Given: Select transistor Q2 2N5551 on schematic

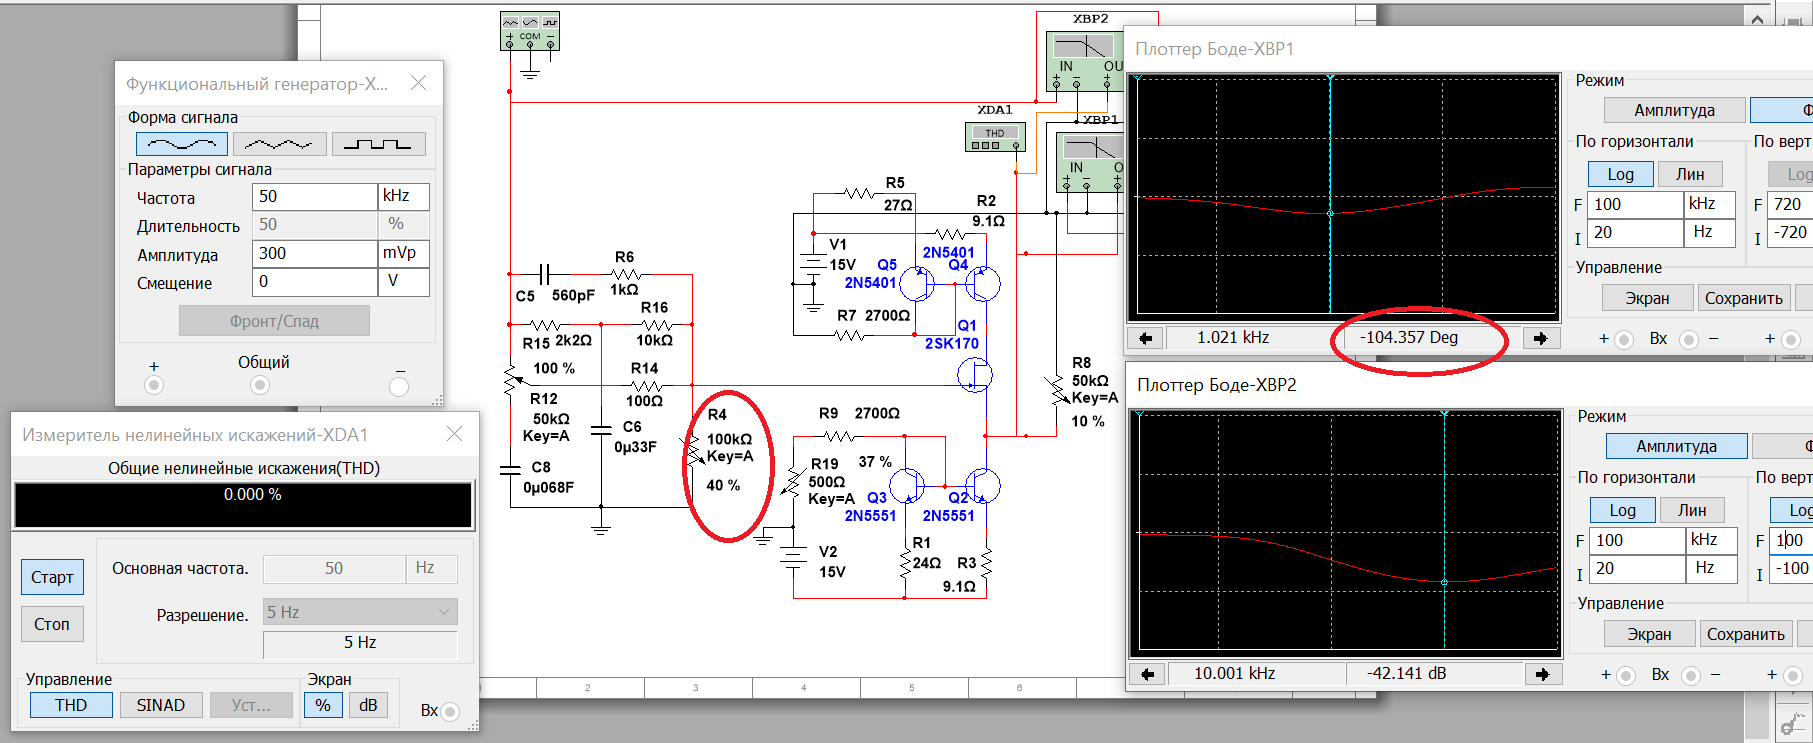Looking at the screenshot, I should coord(982,486).
